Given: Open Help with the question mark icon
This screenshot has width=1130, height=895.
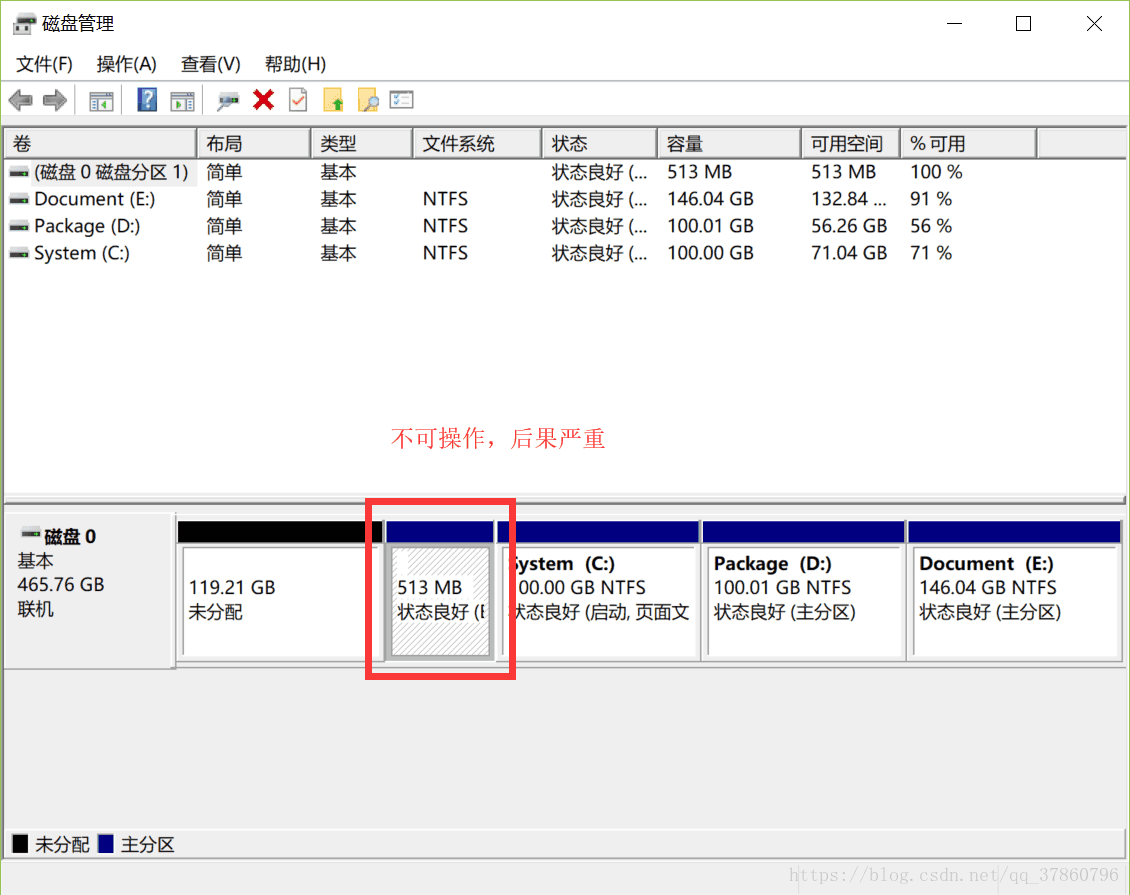Looking at the screenshot, I should click(147, 100).
